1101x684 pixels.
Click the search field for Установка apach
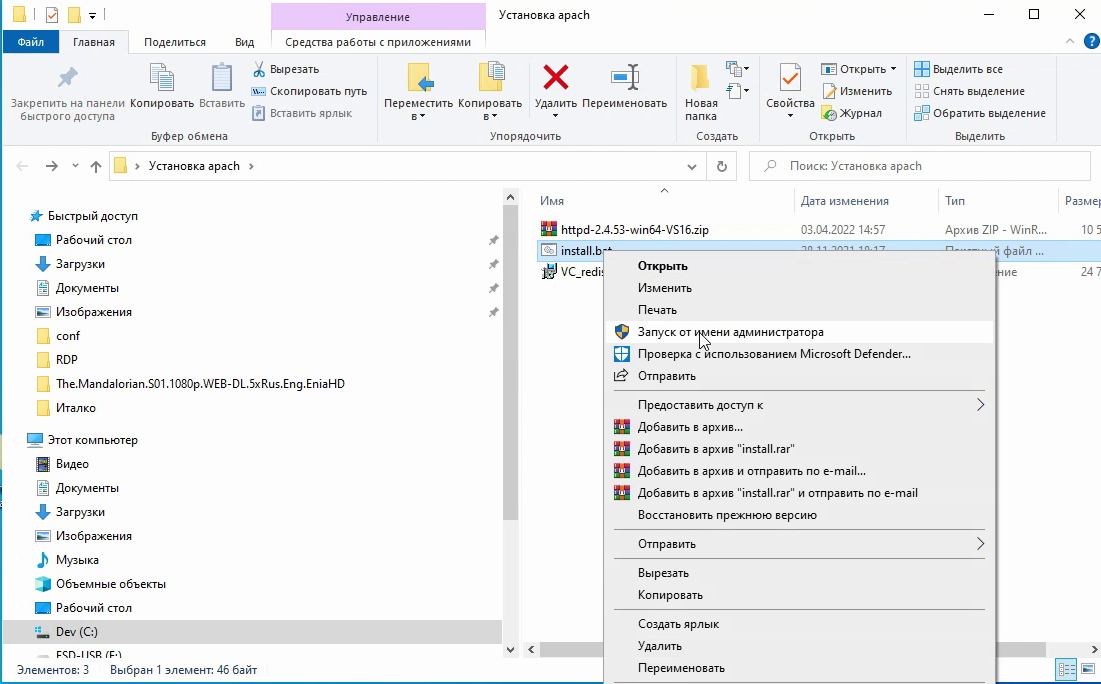click(x=920, y=166)
